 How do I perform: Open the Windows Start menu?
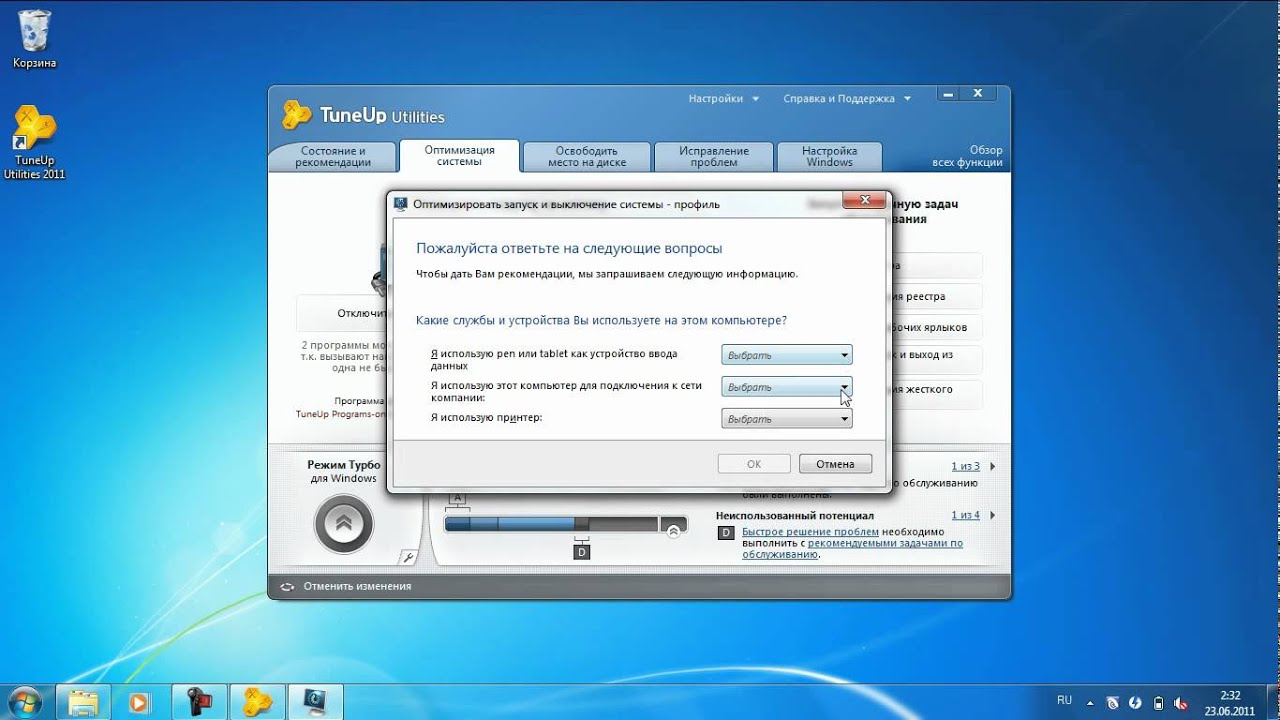point(24,701)
